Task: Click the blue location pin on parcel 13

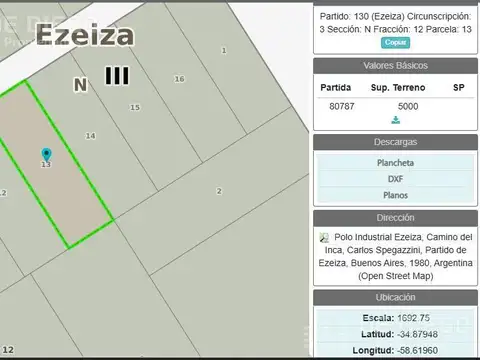Action: pos(46,155)
